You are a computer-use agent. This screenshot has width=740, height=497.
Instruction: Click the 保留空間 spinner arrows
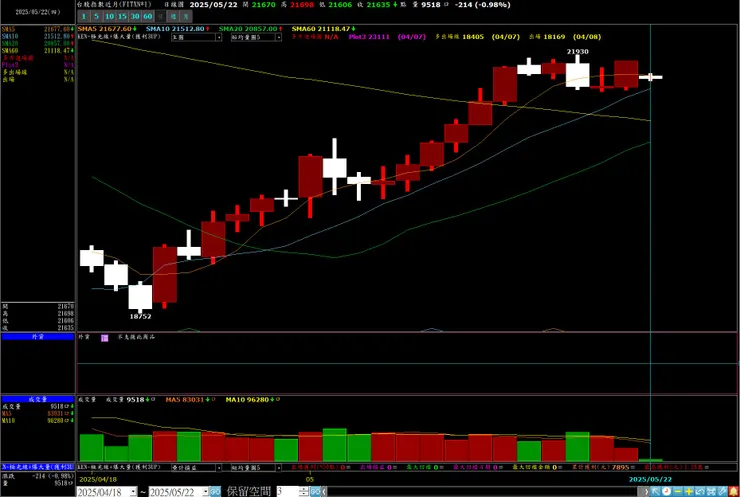coord(304,491)
